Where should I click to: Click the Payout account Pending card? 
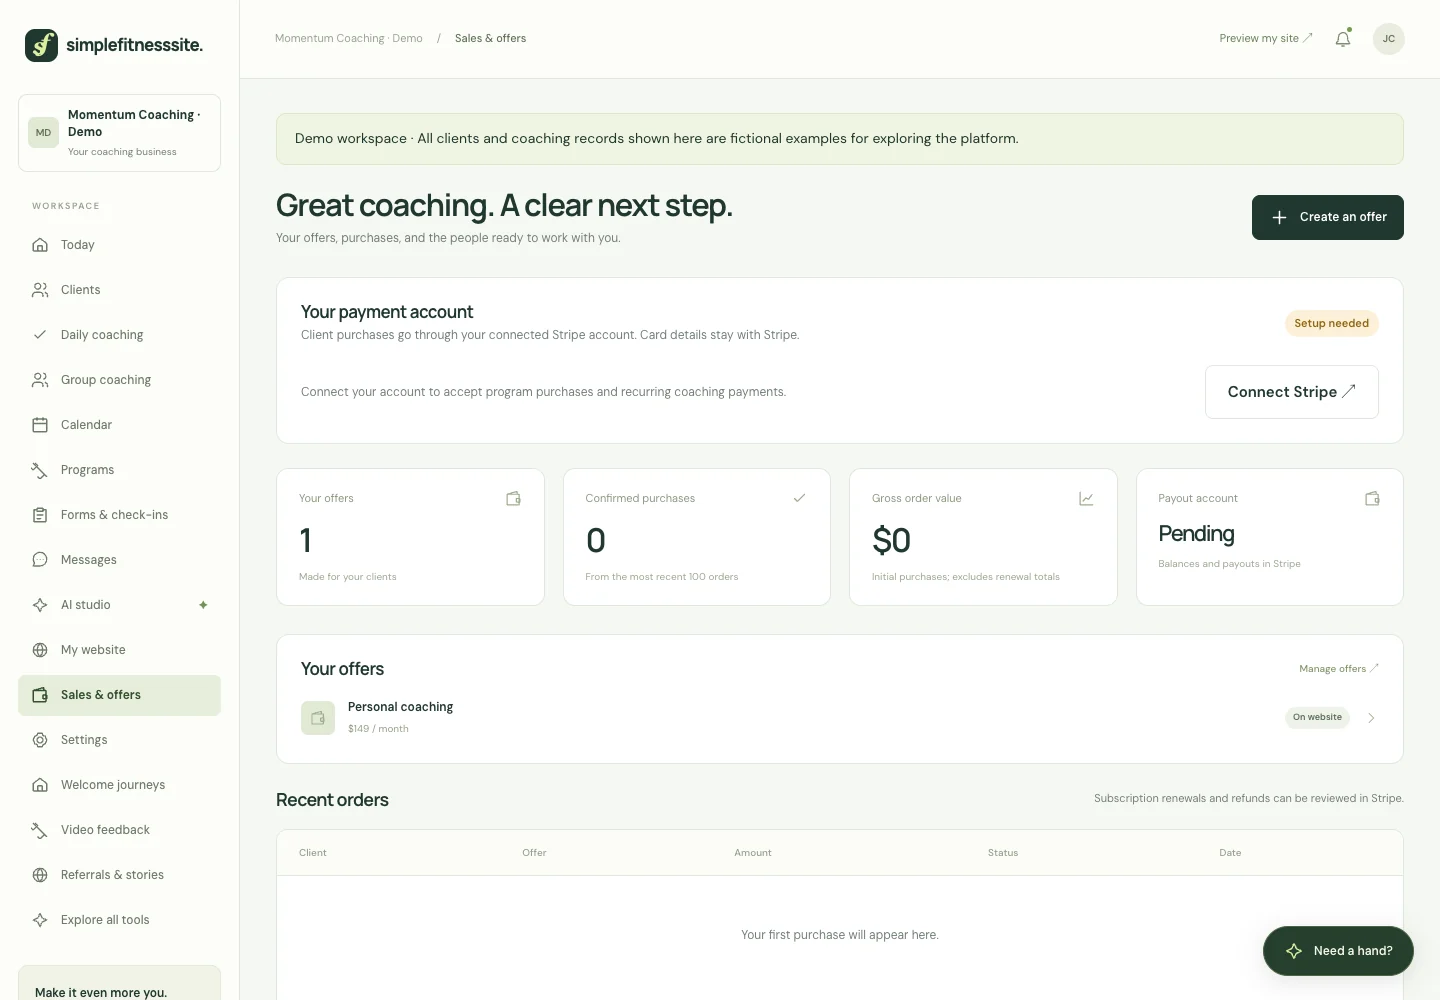(x=1269, y=537)
